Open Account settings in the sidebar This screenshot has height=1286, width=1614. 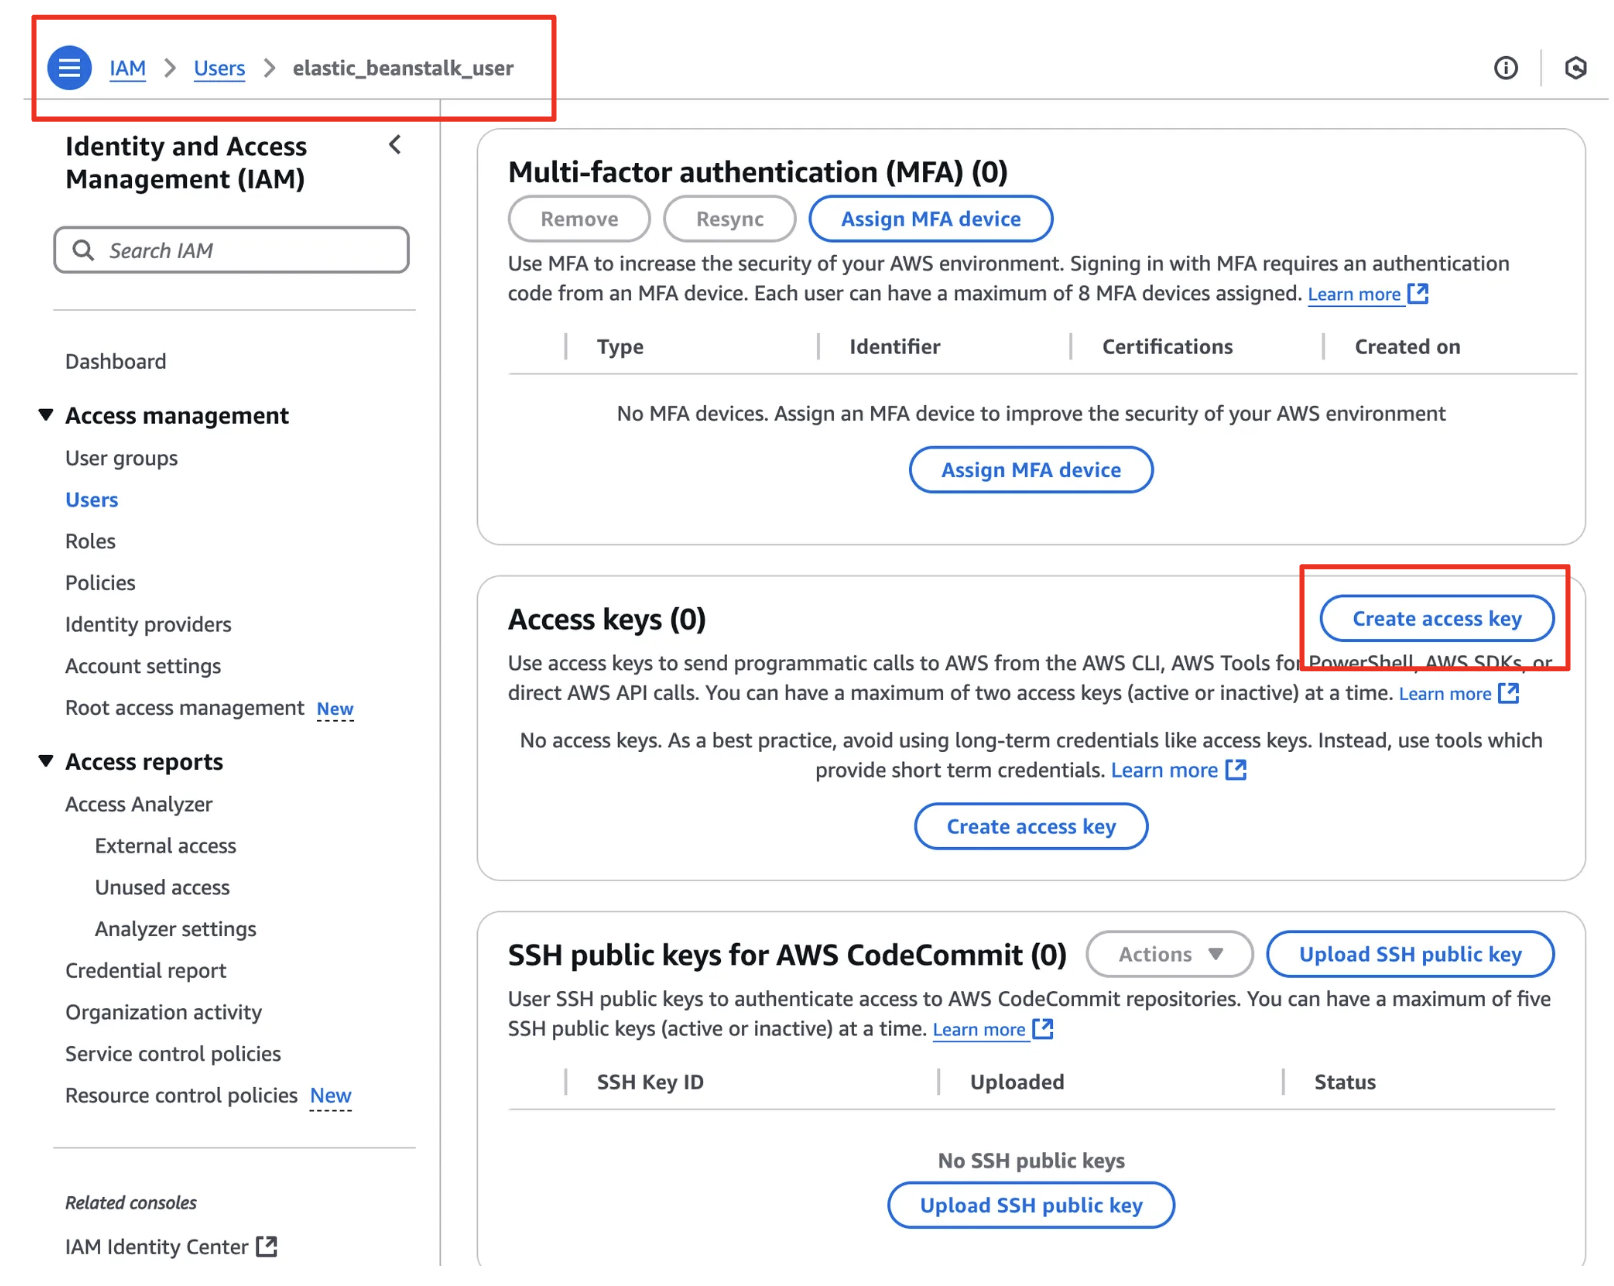point(143,666)
